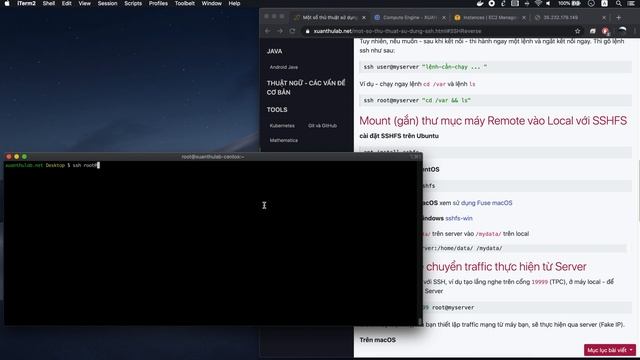
Task: Open the Window menu
Action: tap(211, 4)
